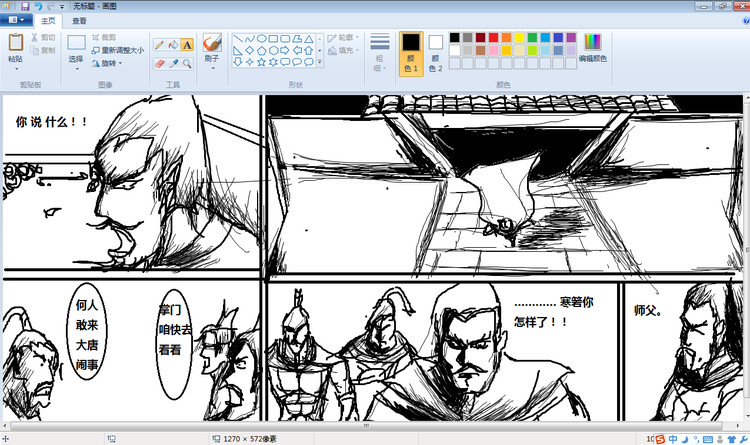
Task: Pick the red color swatch
Action: 494,38
